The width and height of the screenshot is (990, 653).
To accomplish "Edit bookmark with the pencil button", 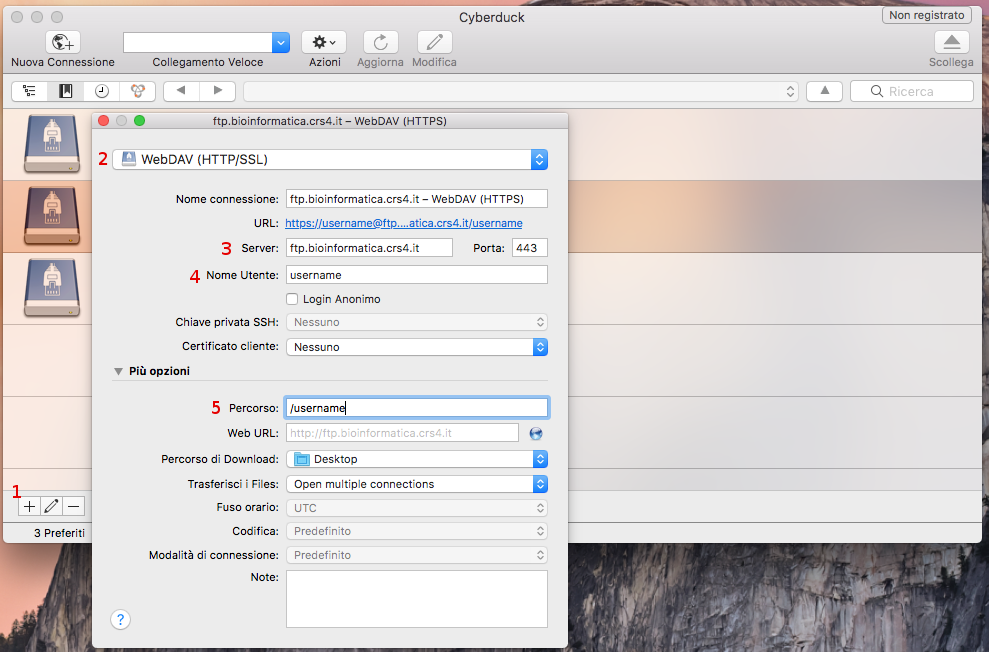I will click(x=51, y=506).
